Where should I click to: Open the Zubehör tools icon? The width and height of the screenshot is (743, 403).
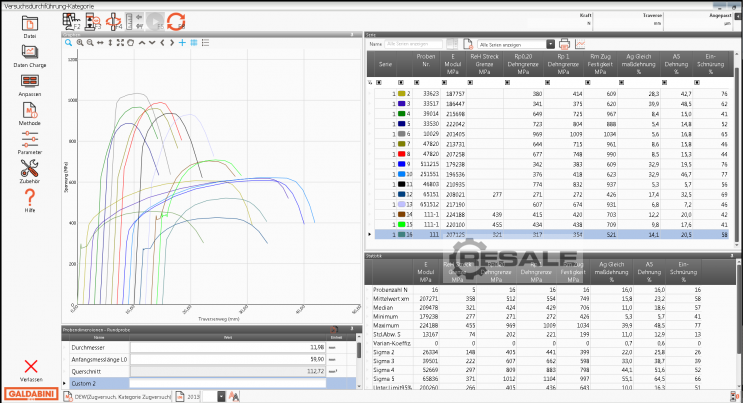tap(30, 168)
